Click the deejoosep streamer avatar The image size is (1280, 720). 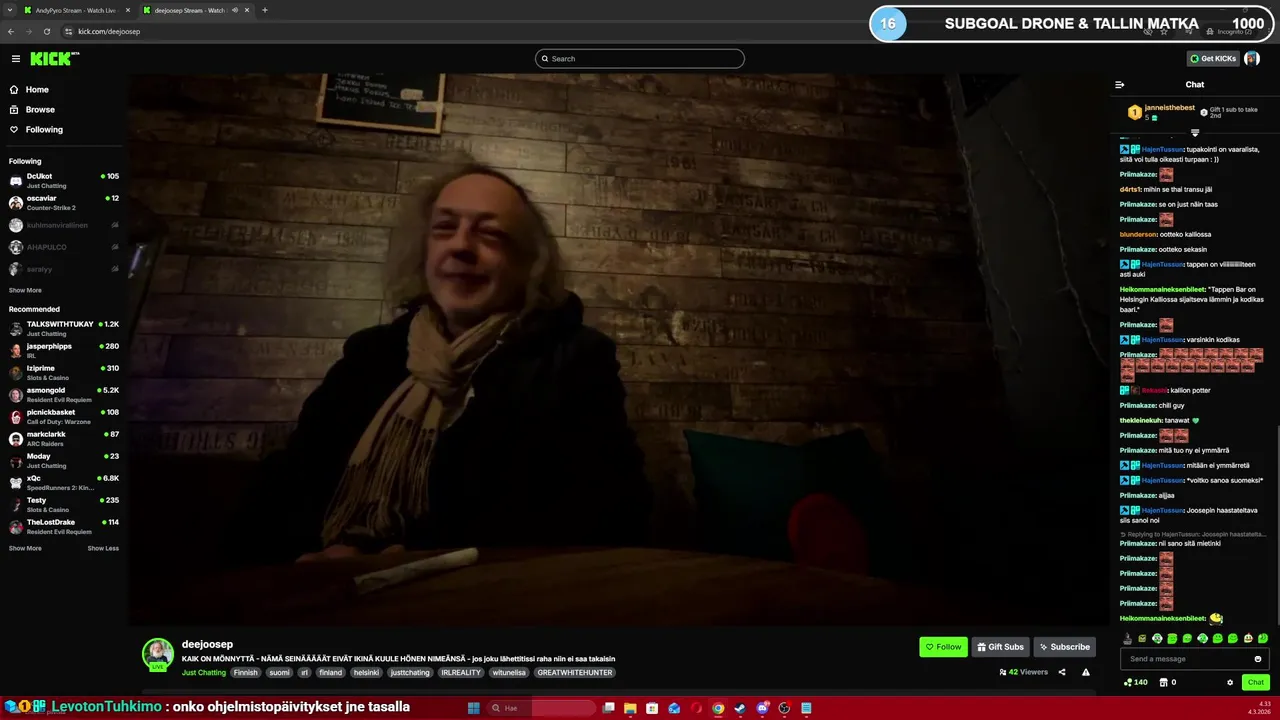pos(158,654)
